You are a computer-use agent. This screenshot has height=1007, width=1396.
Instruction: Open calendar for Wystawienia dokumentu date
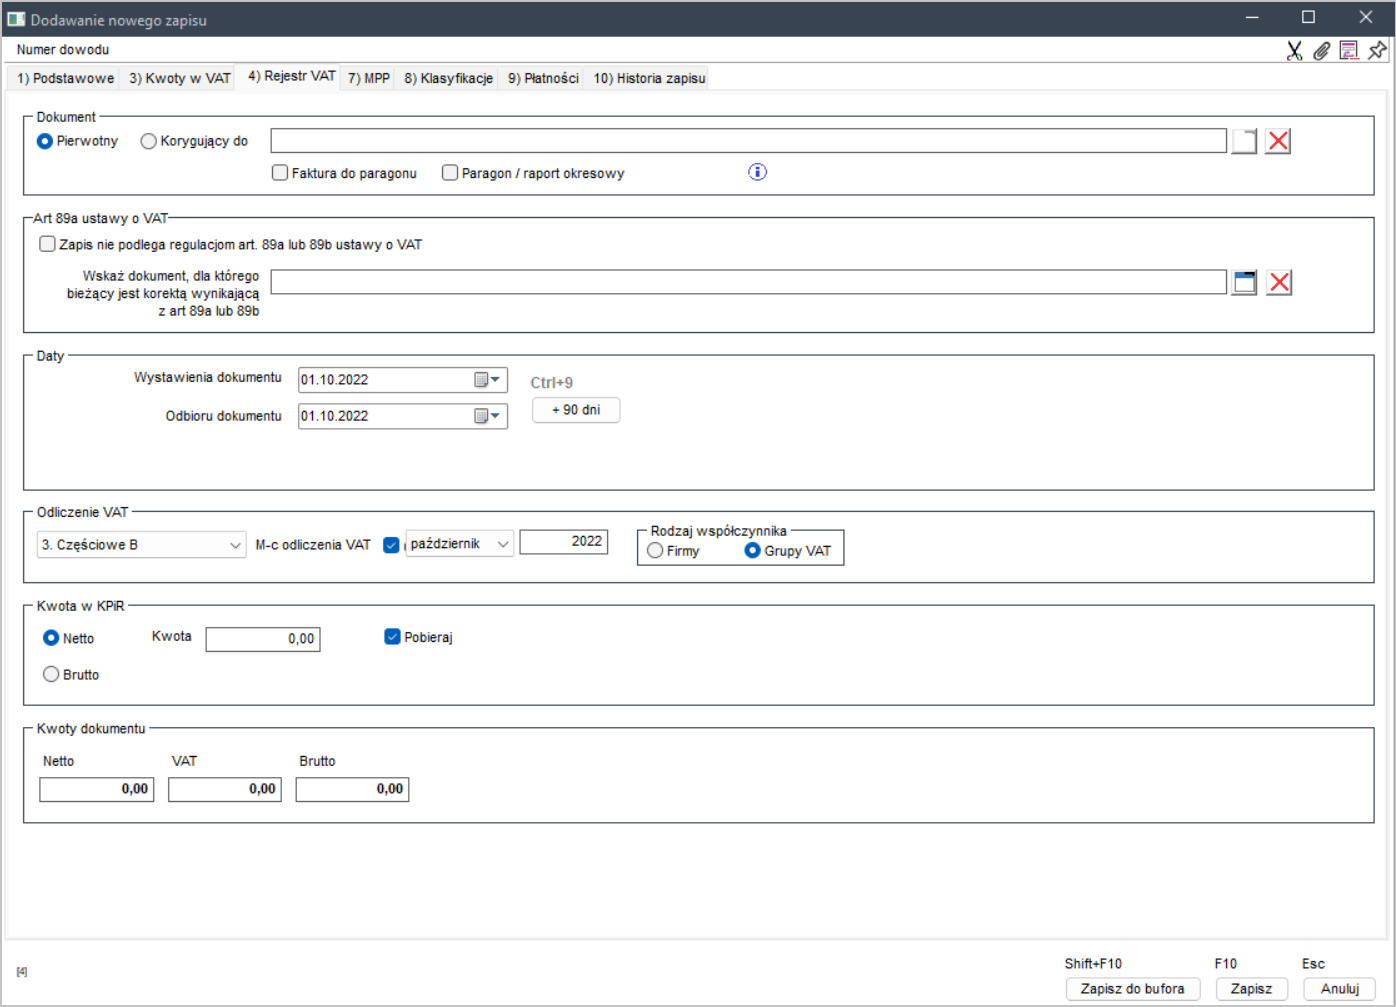(x=487, y=380)
